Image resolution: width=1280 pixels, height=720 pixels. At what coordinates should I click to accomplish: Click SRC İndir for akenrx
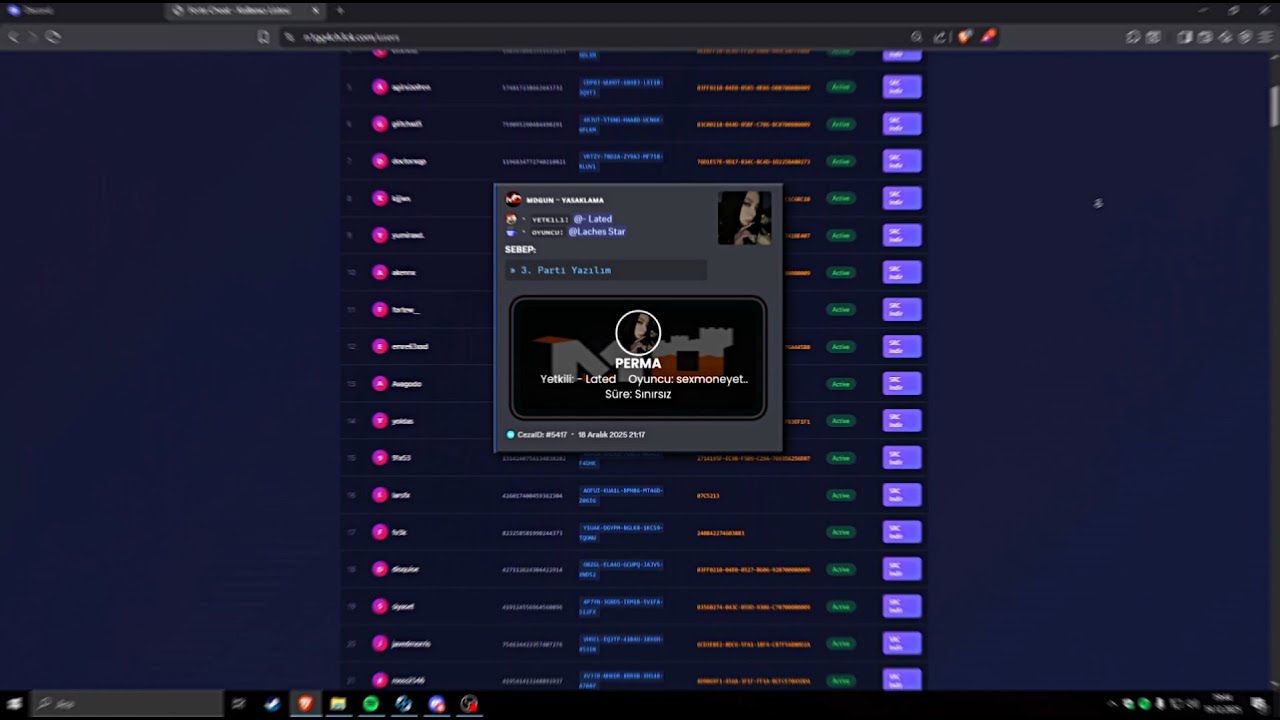point(901,272)
